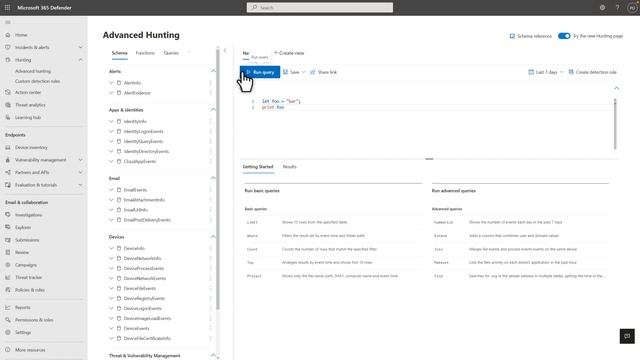640x360 pixels.
Task: Open Review in sidebar
Action: (x=22, y=252)
